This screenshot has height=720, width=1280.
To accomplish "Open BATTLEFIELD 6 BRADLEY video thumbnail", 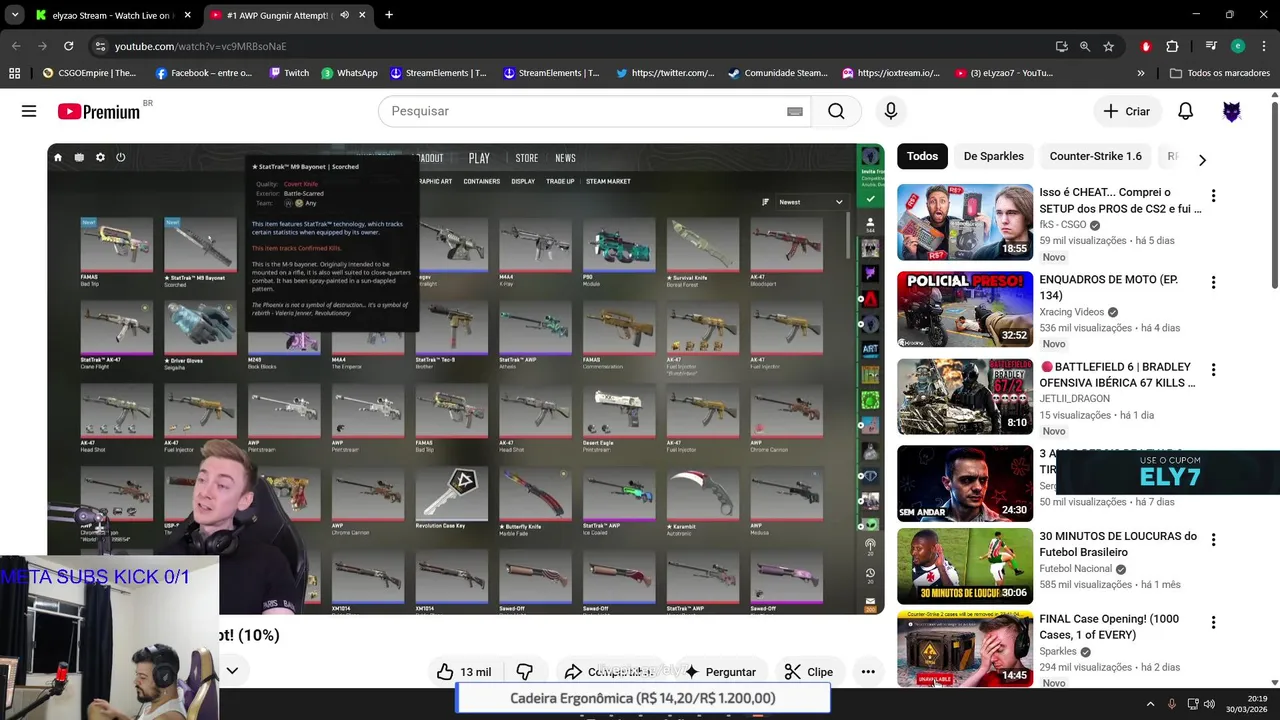I will (965, 397).
